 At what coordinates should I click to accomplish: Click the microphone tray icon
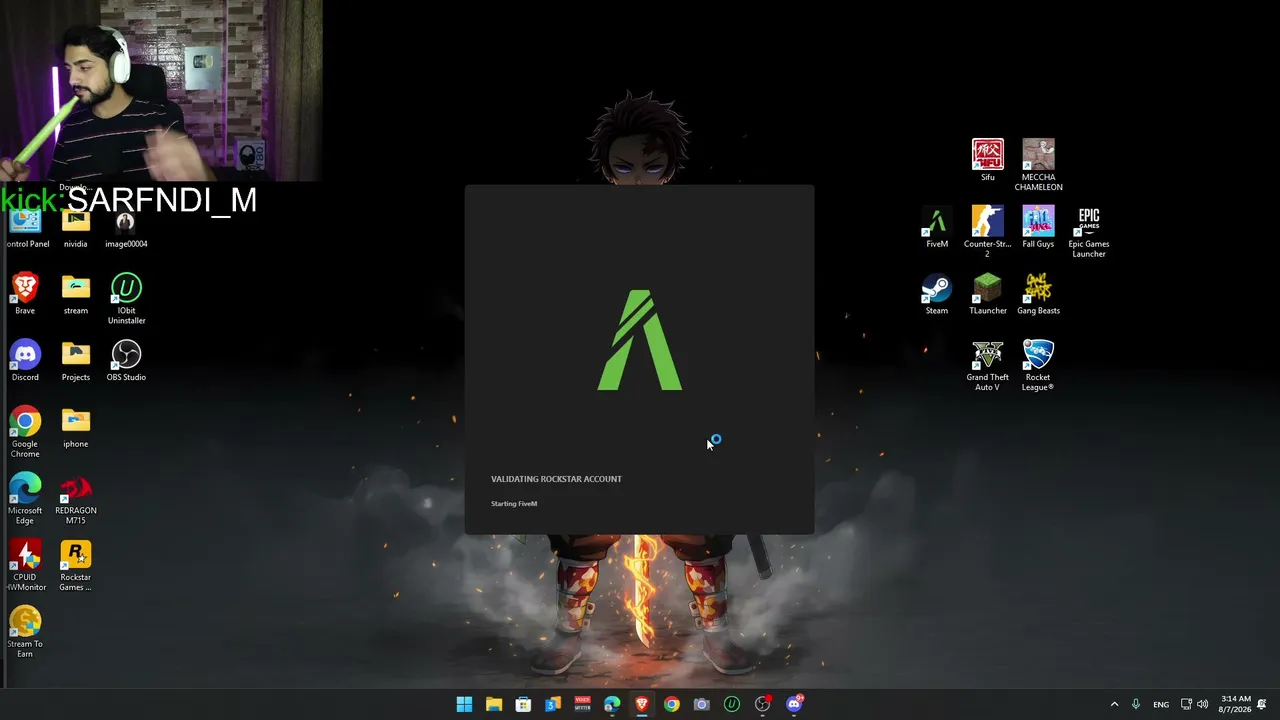pyautogui.click(x=1136, y=704)
